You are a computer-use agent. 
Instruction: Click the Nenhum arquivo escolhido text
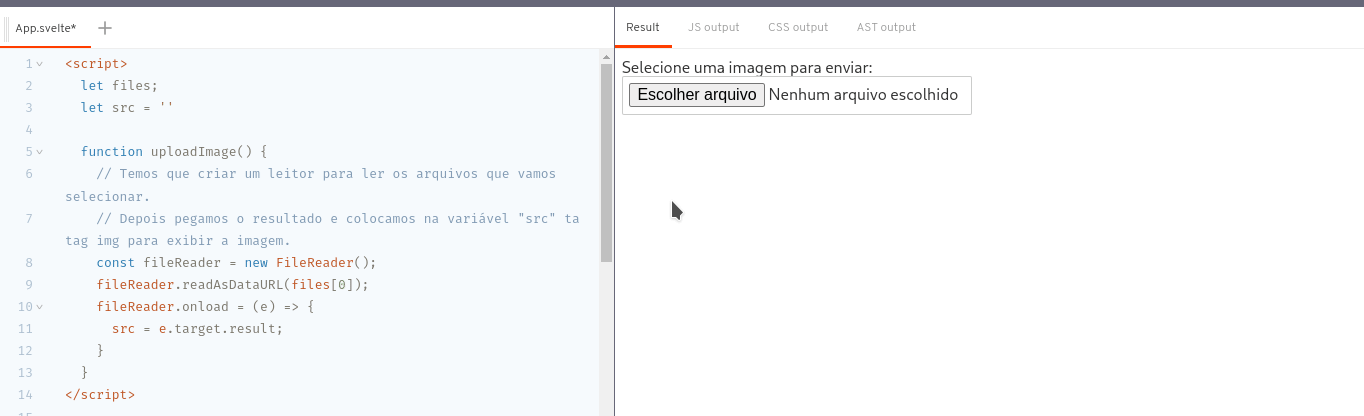point(864,95)
